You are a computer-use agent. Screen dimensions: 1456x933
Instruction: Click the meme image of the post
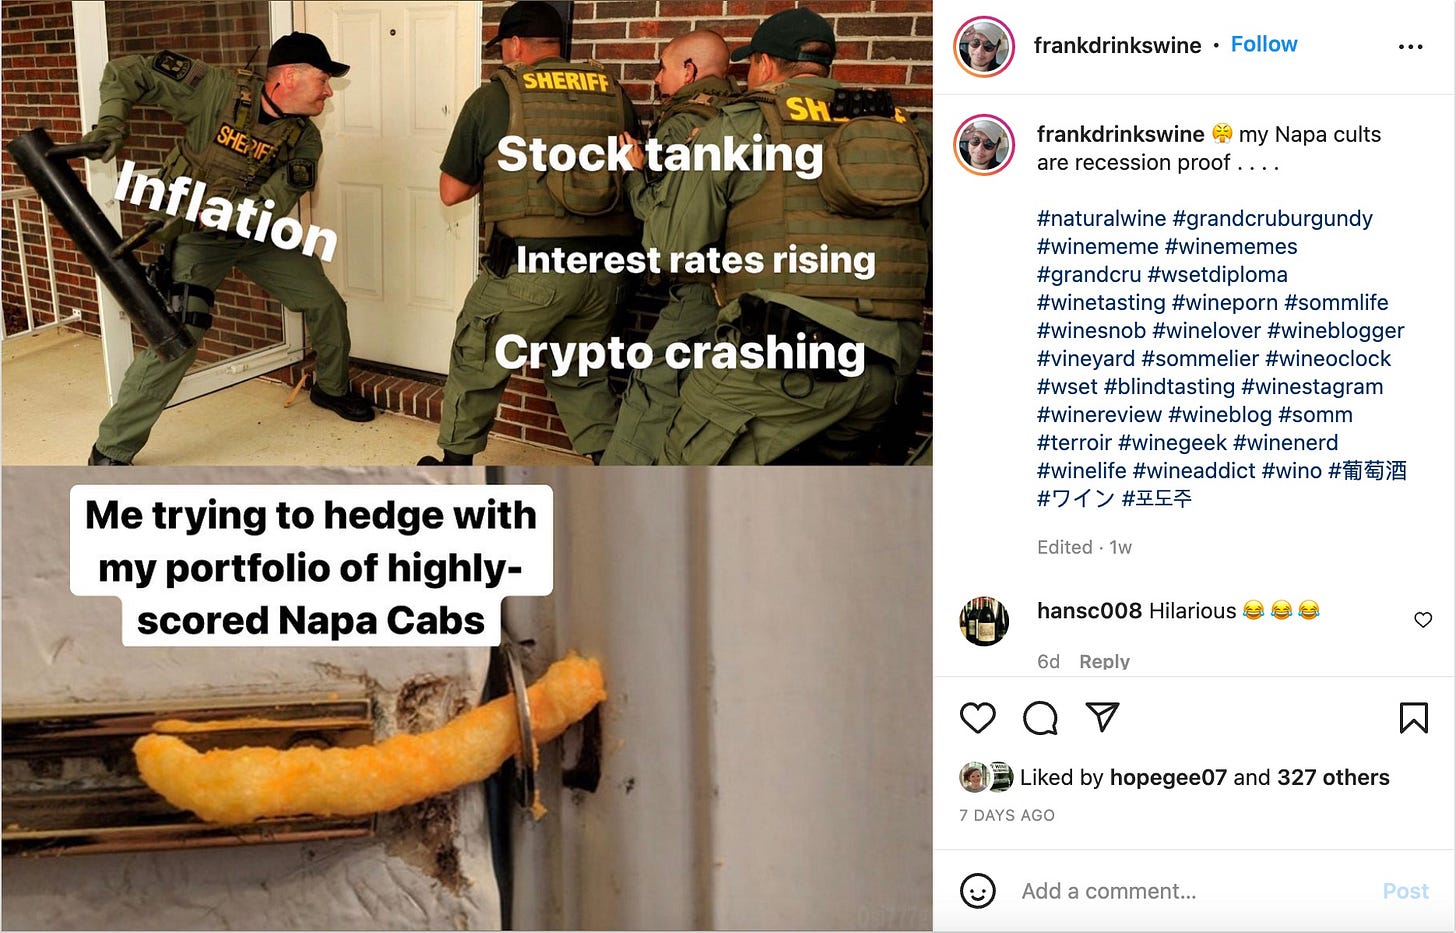pyautogui.click(x=467, y=466)
